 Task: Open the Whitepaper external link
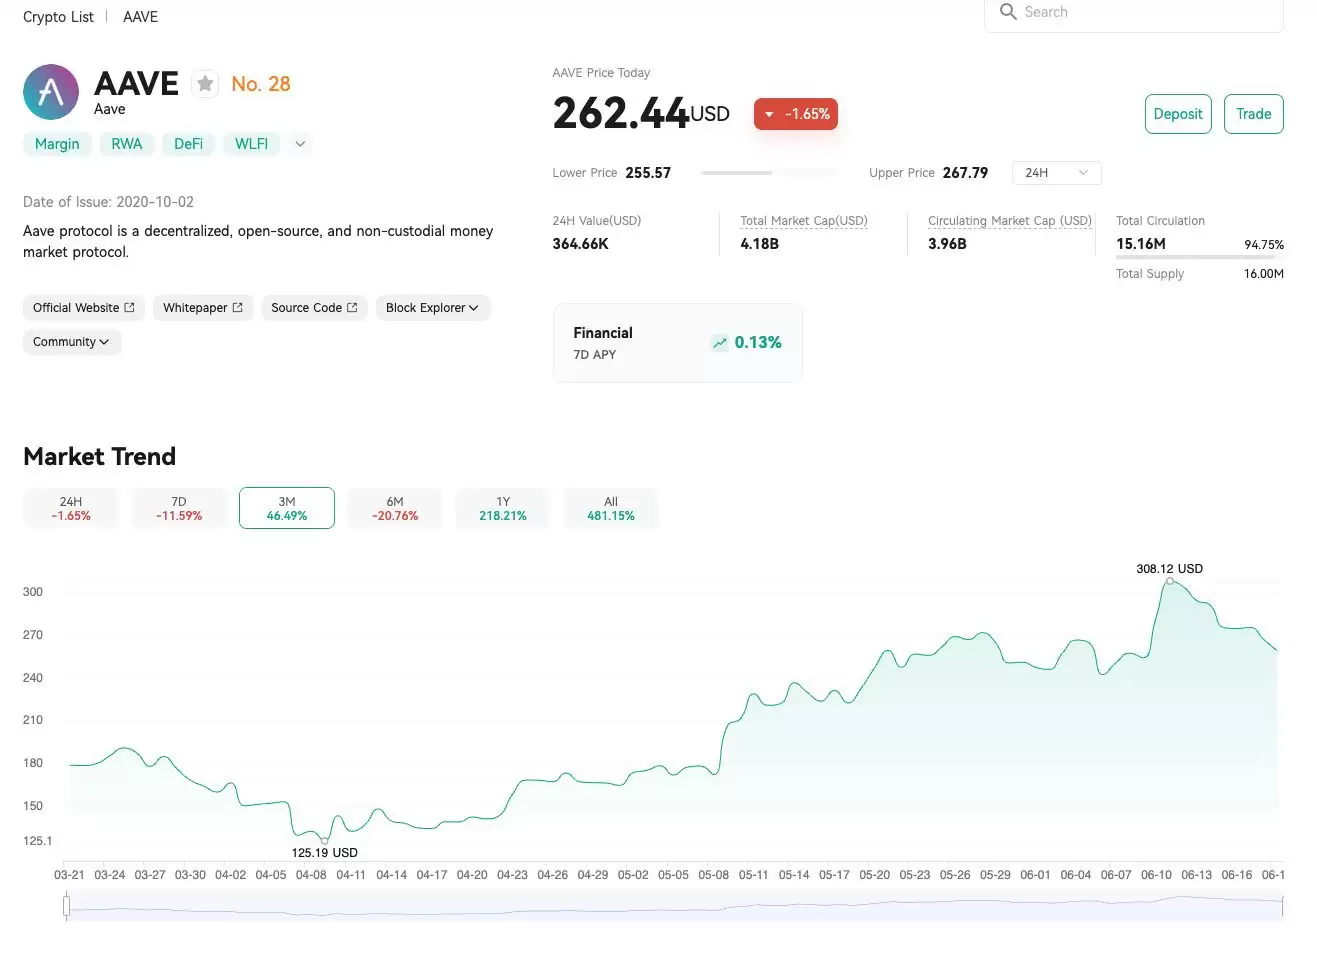(x=203, y=308)
